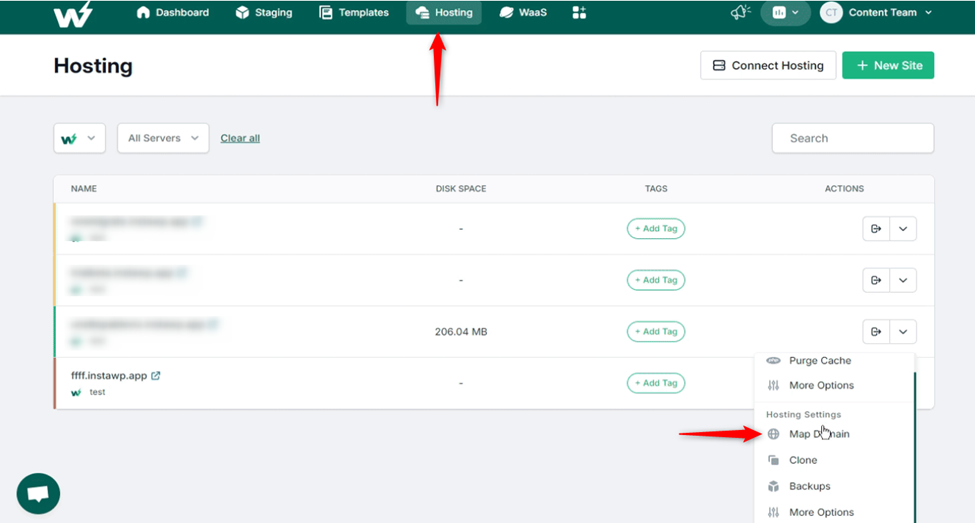Click the Purge Cache icon
Viewport: 975px width, 523px height.
(773, 361)
